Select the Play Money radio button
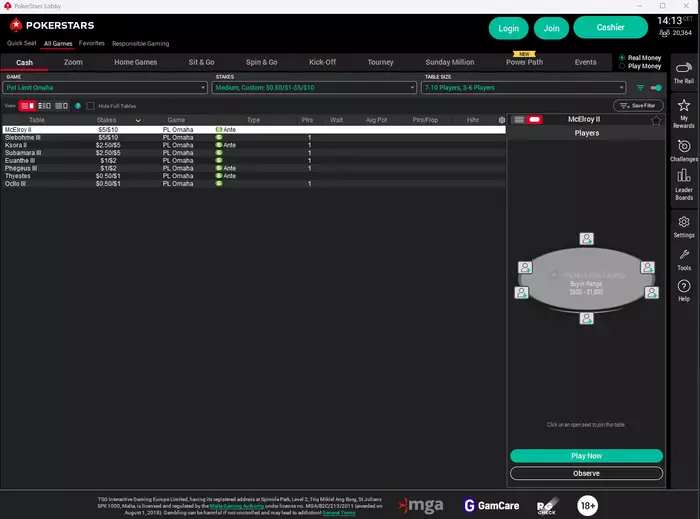The image size is (700, 519). click(622, 66)
